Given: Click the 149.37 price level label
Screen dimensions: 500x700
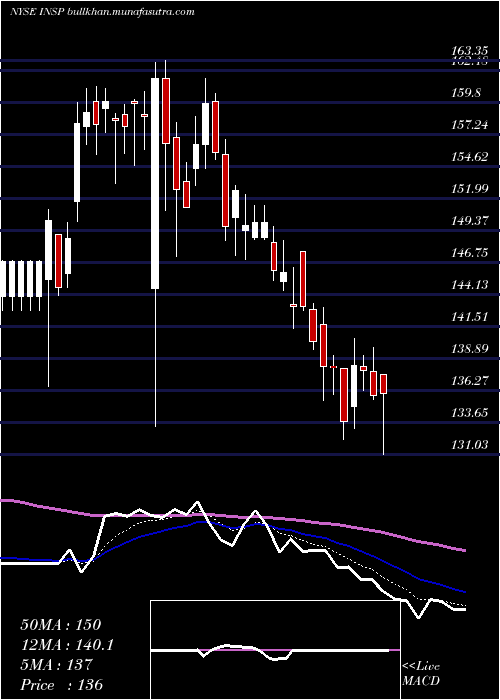Looking at the screenshot, I should [x=468, y=221].
